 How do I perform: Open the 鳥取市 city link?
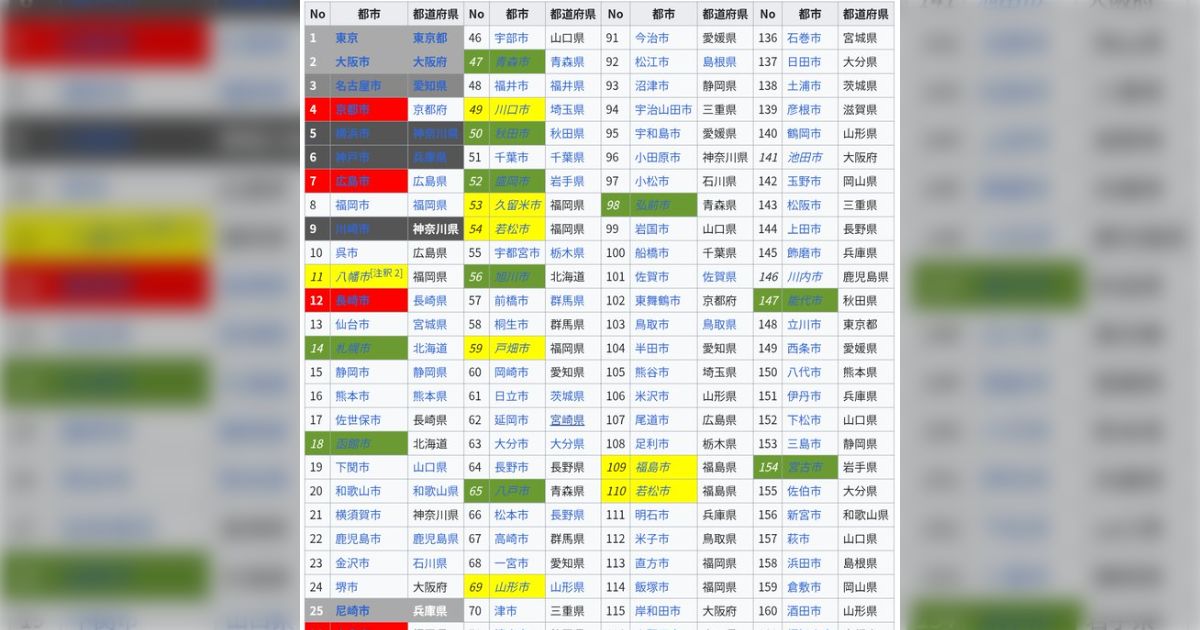653,325
